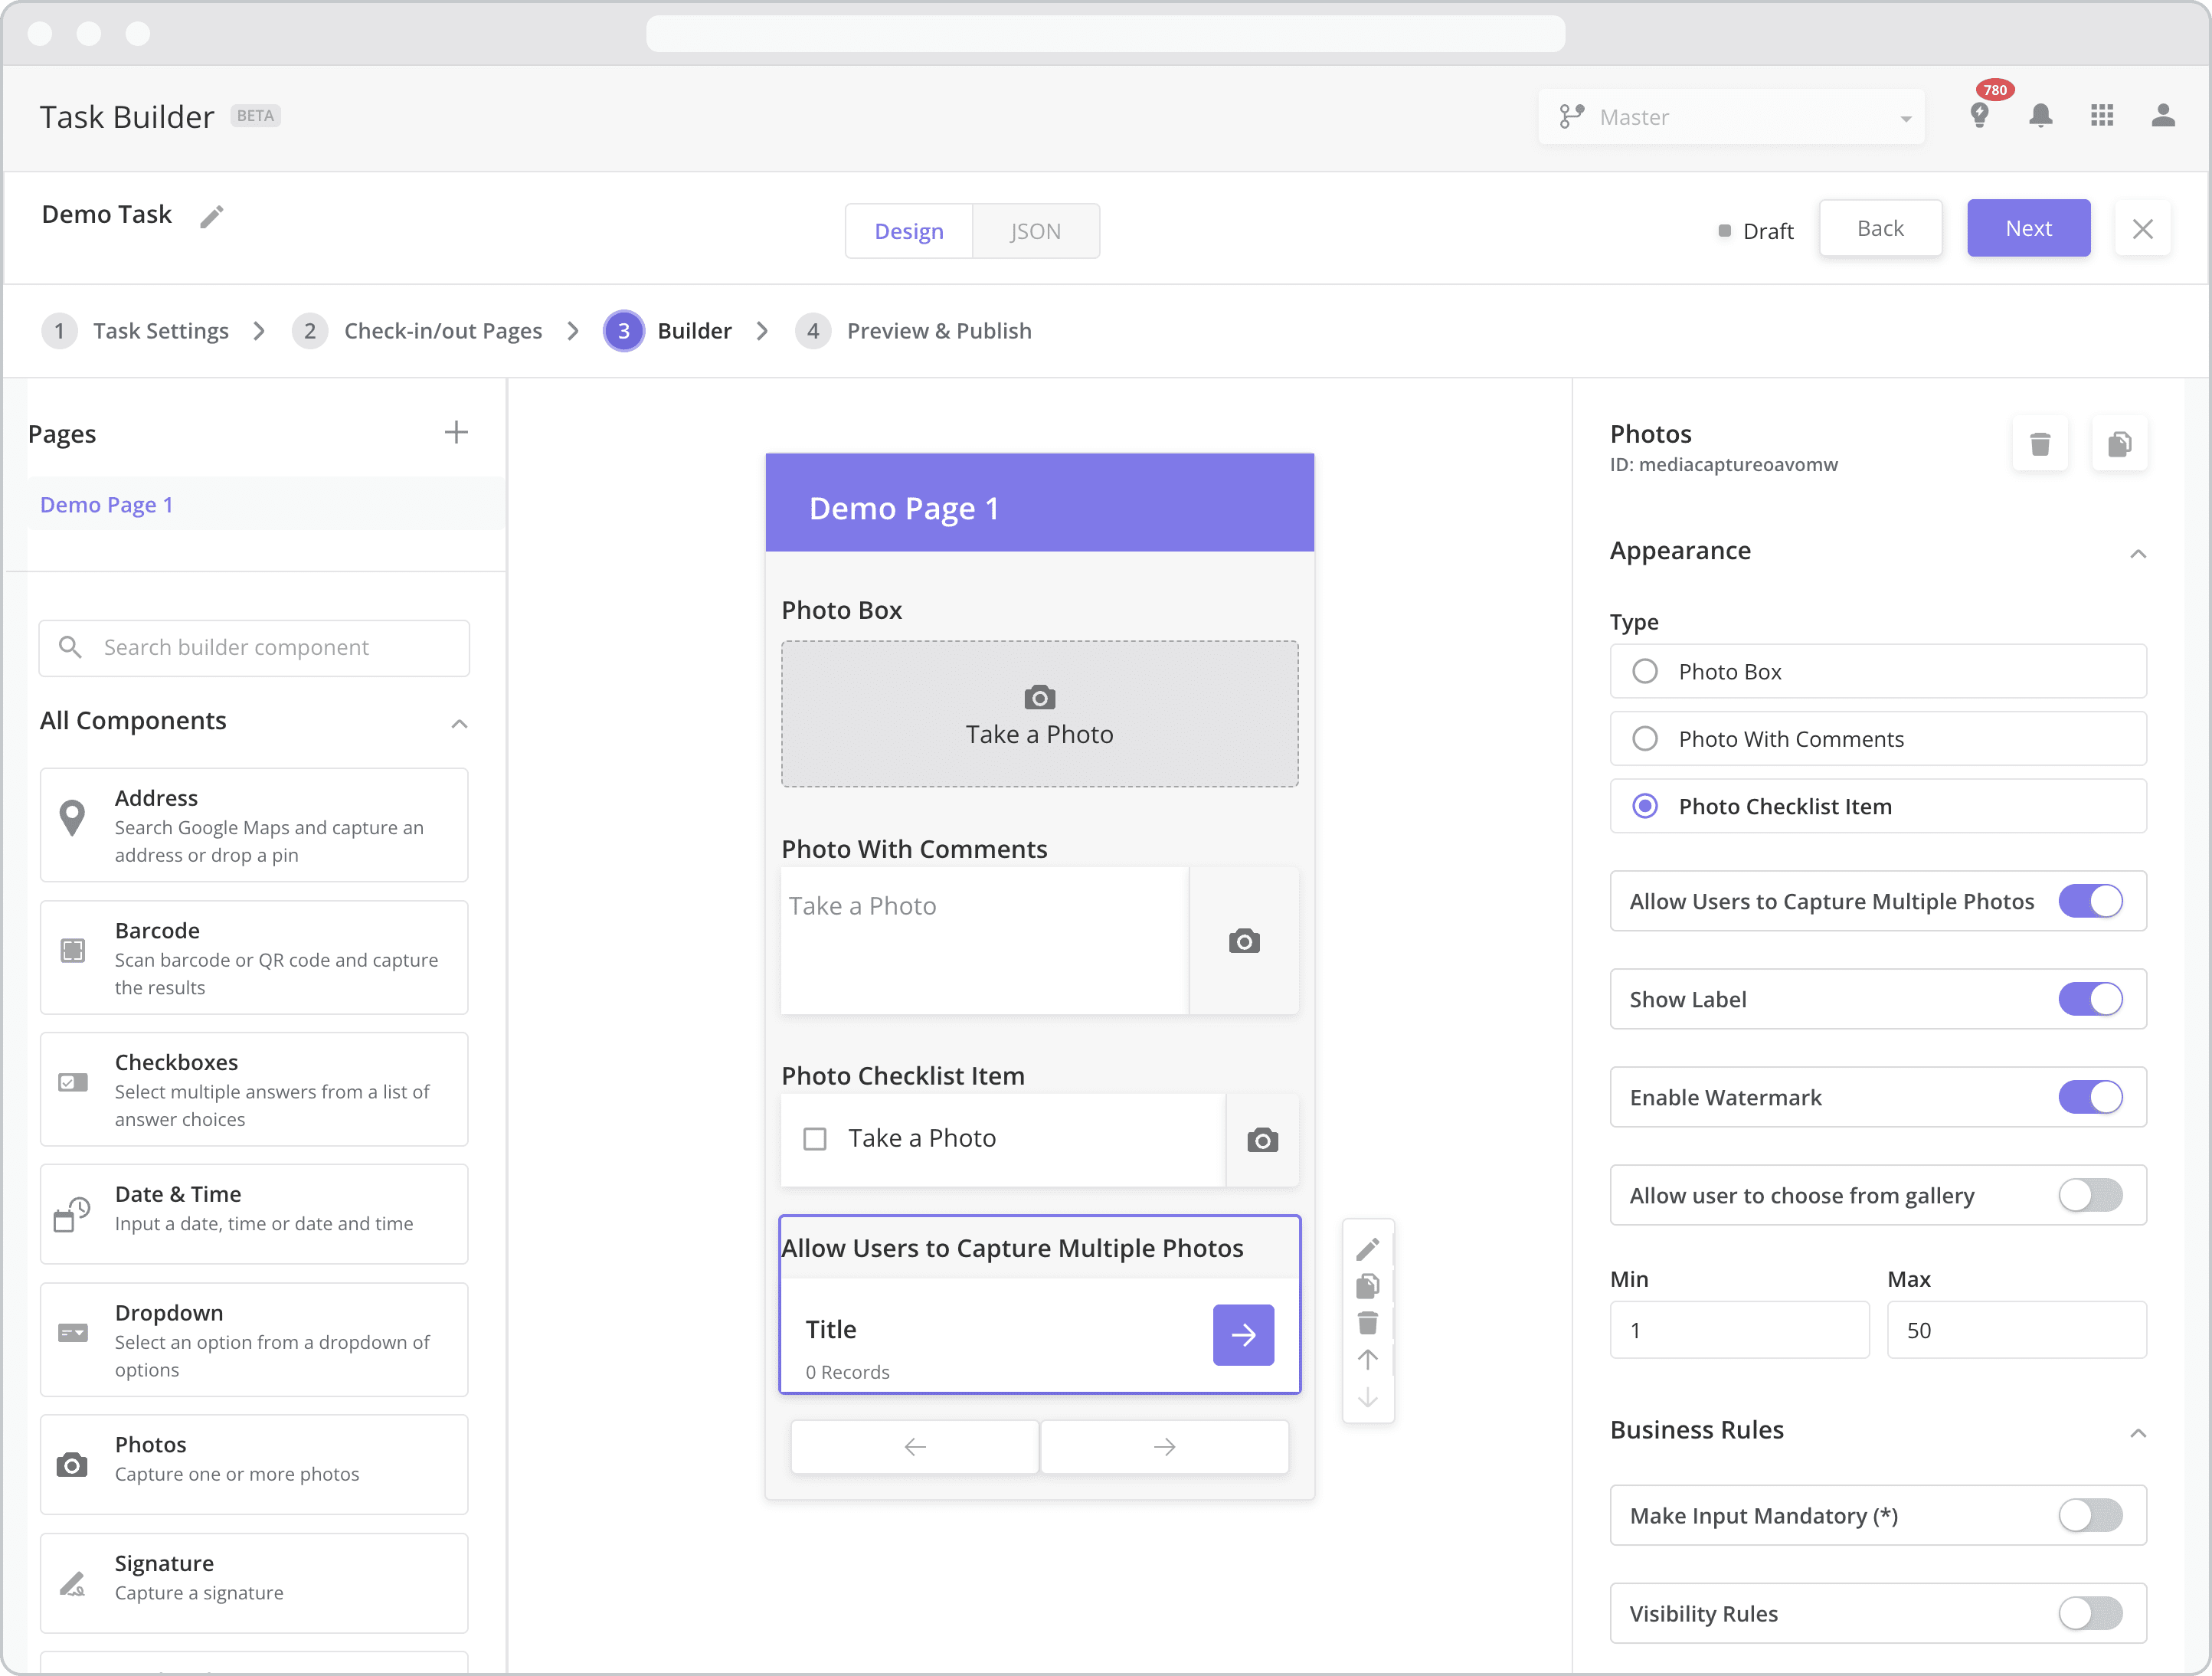2212x1676 pixels.
Task: Open the user profile icon
Action: click(2162, 116)
